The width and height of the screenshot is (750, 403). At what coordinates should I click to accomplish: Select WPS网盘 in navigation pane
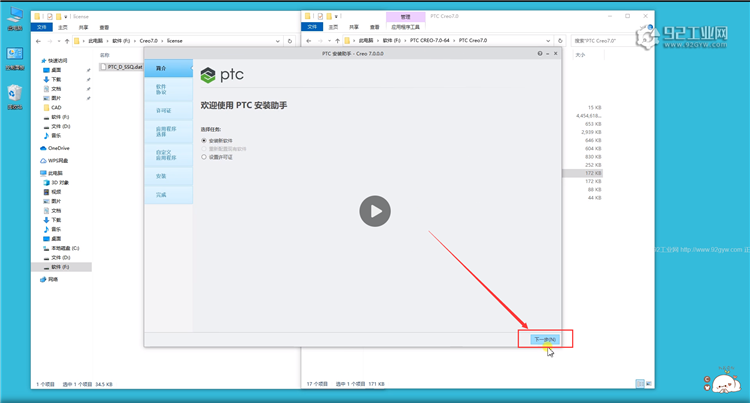(54, 161)
